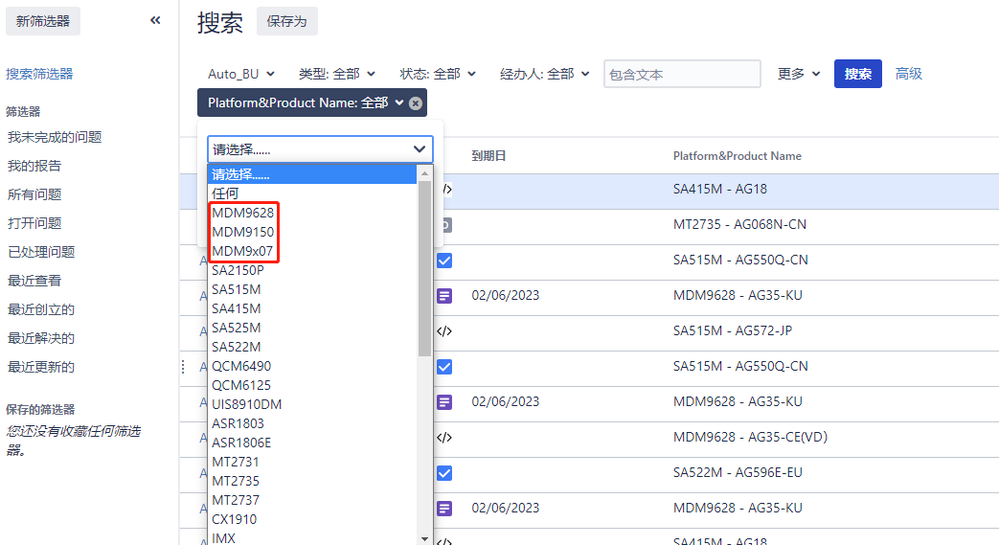Collapse the sidebar with the double-chevron icon
The width and height of the screenshot is (999, 545).
click(155, 20)
